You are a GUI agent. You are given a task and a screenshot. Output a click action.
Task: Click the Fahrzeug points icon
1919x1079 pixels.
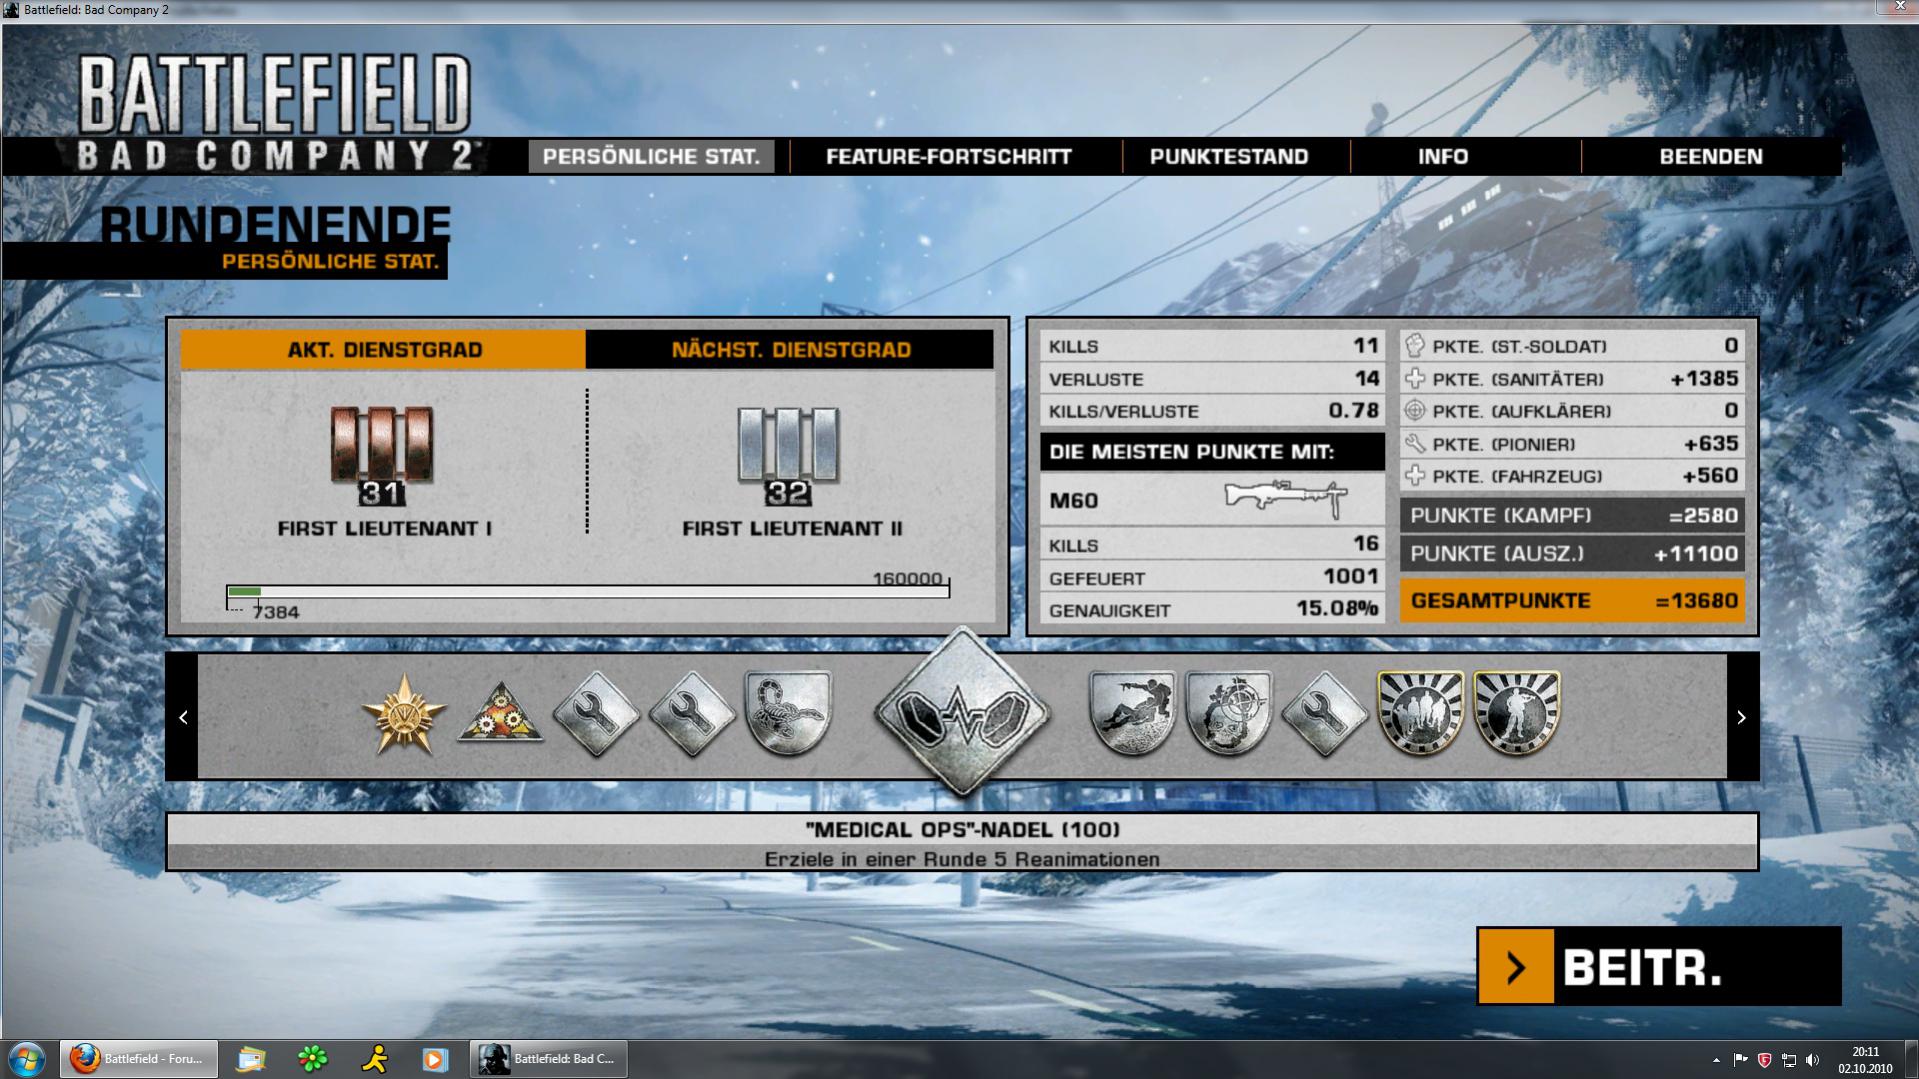1415,476
